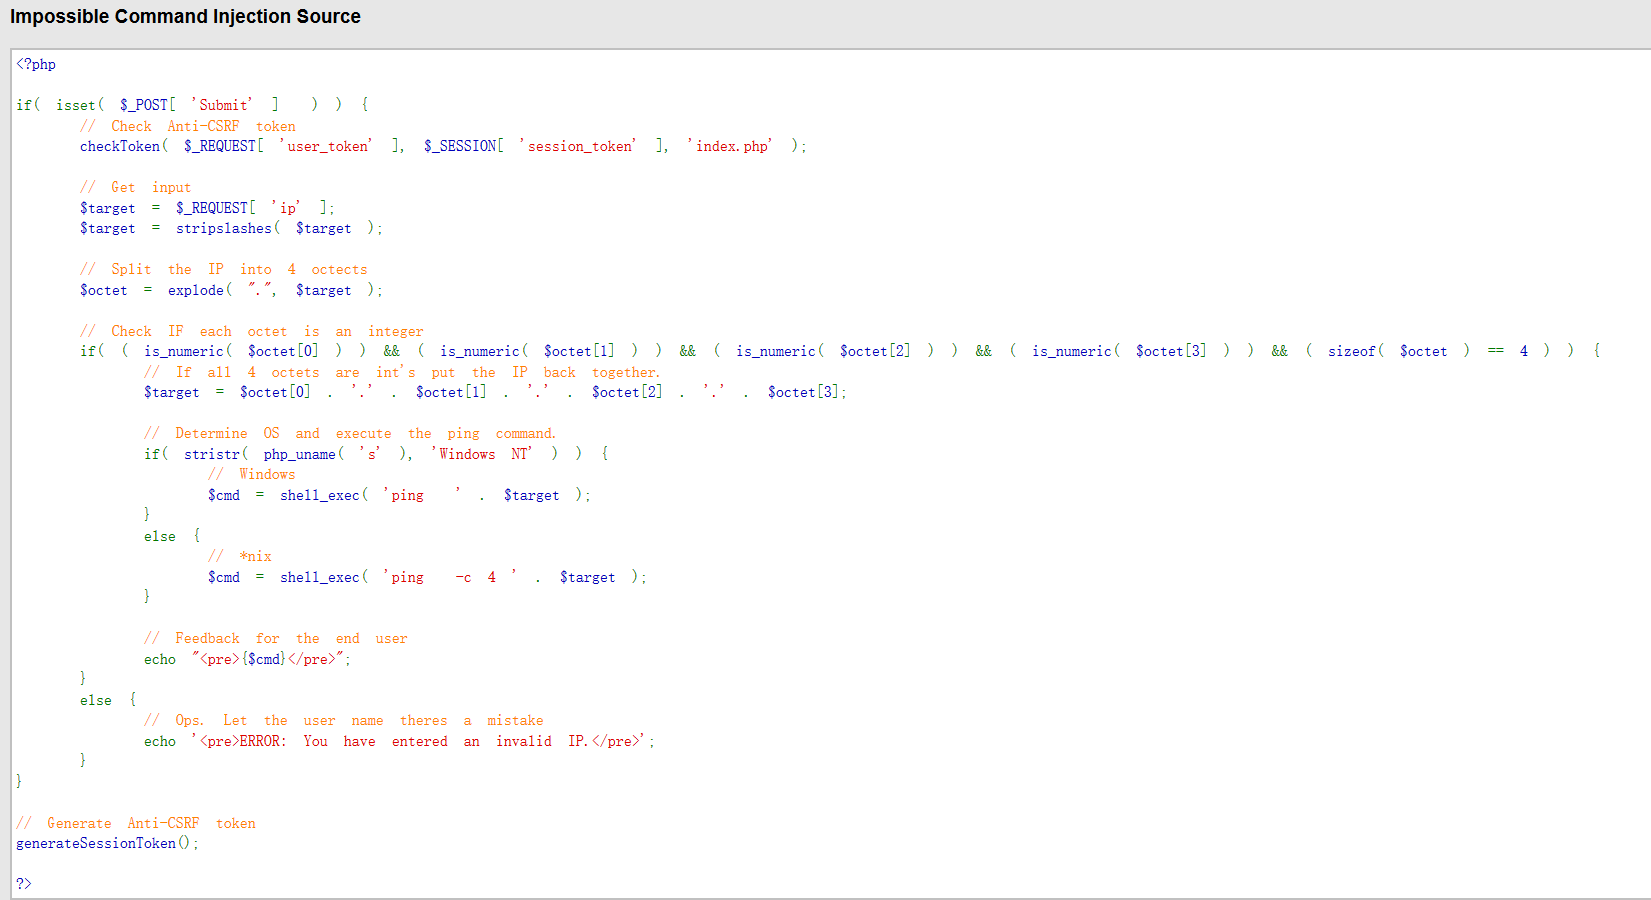
Task: Click the '<?php' opening tag
Action: click(36, 64)
